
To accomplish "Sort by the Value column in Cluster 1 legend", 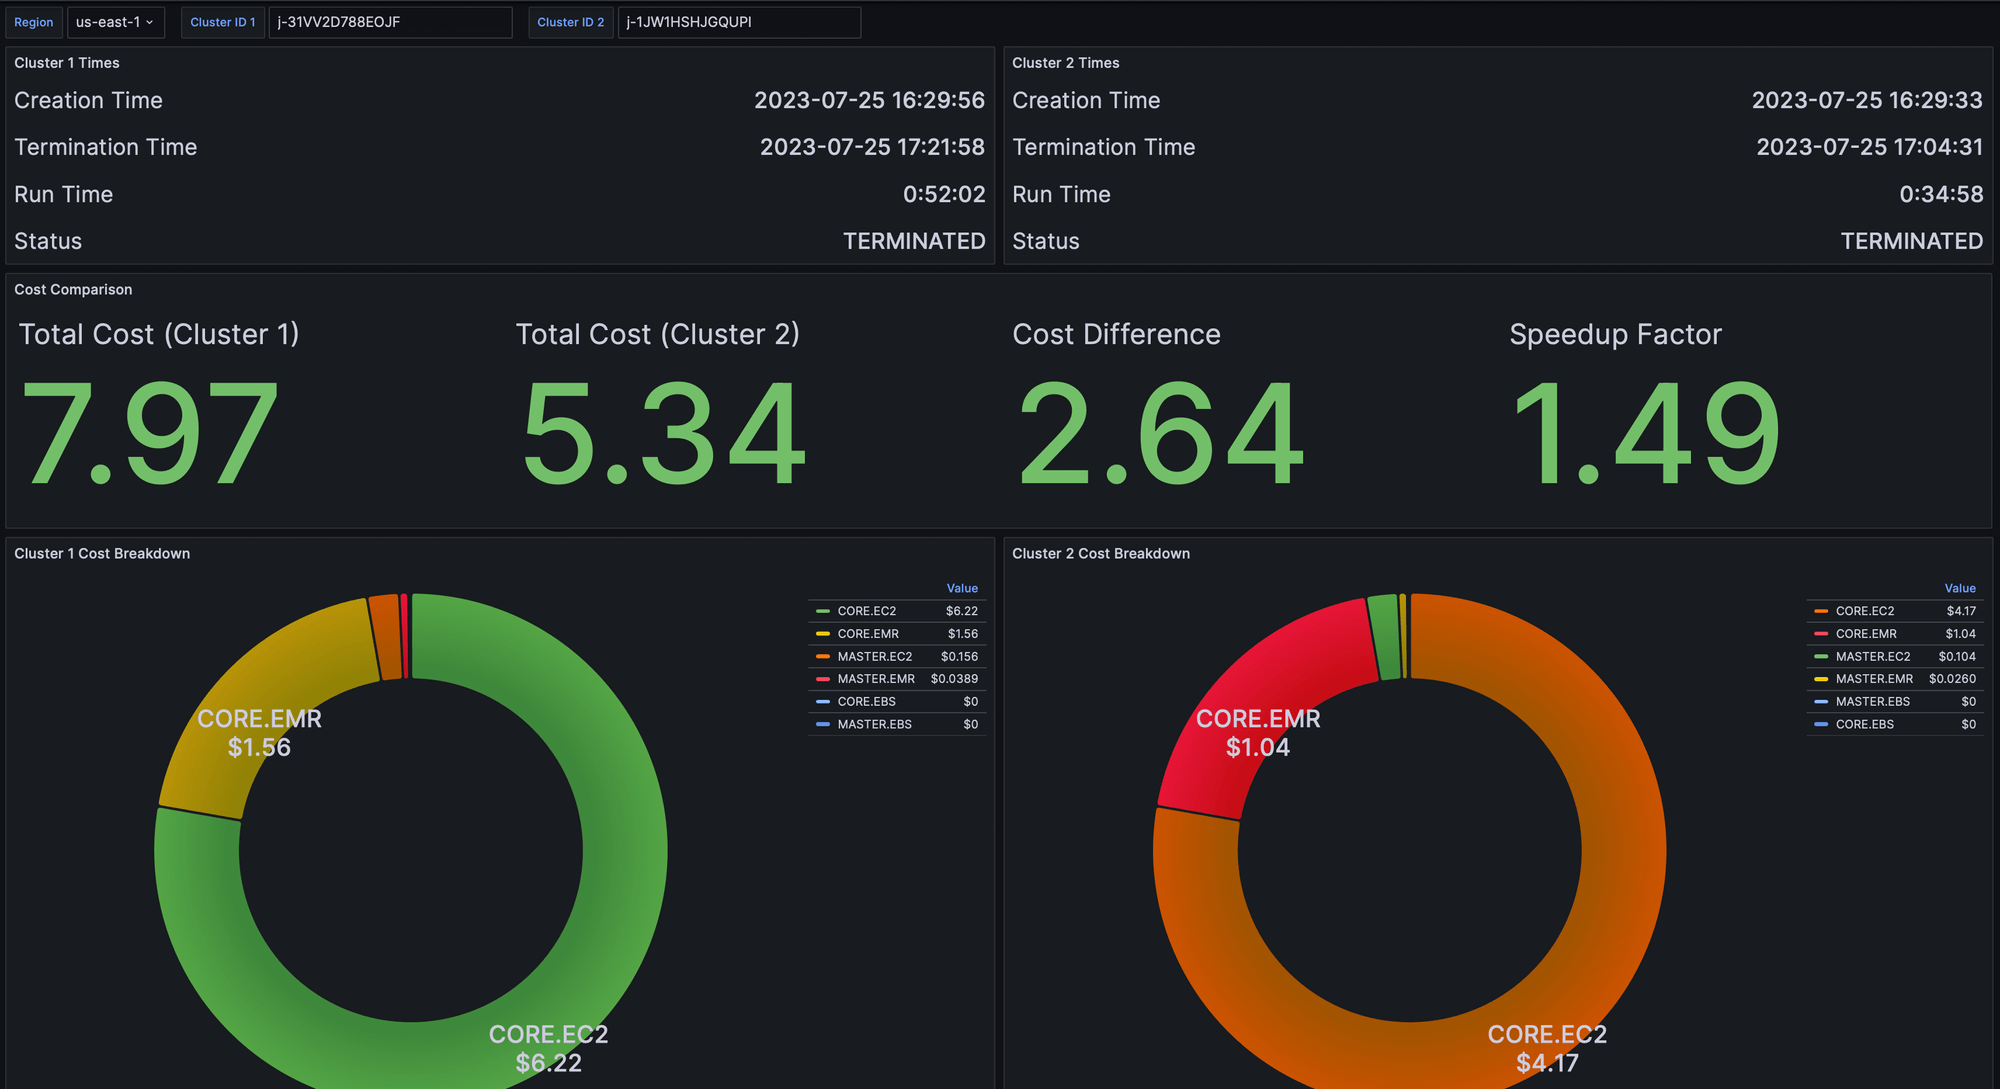I will pos(962,588).
